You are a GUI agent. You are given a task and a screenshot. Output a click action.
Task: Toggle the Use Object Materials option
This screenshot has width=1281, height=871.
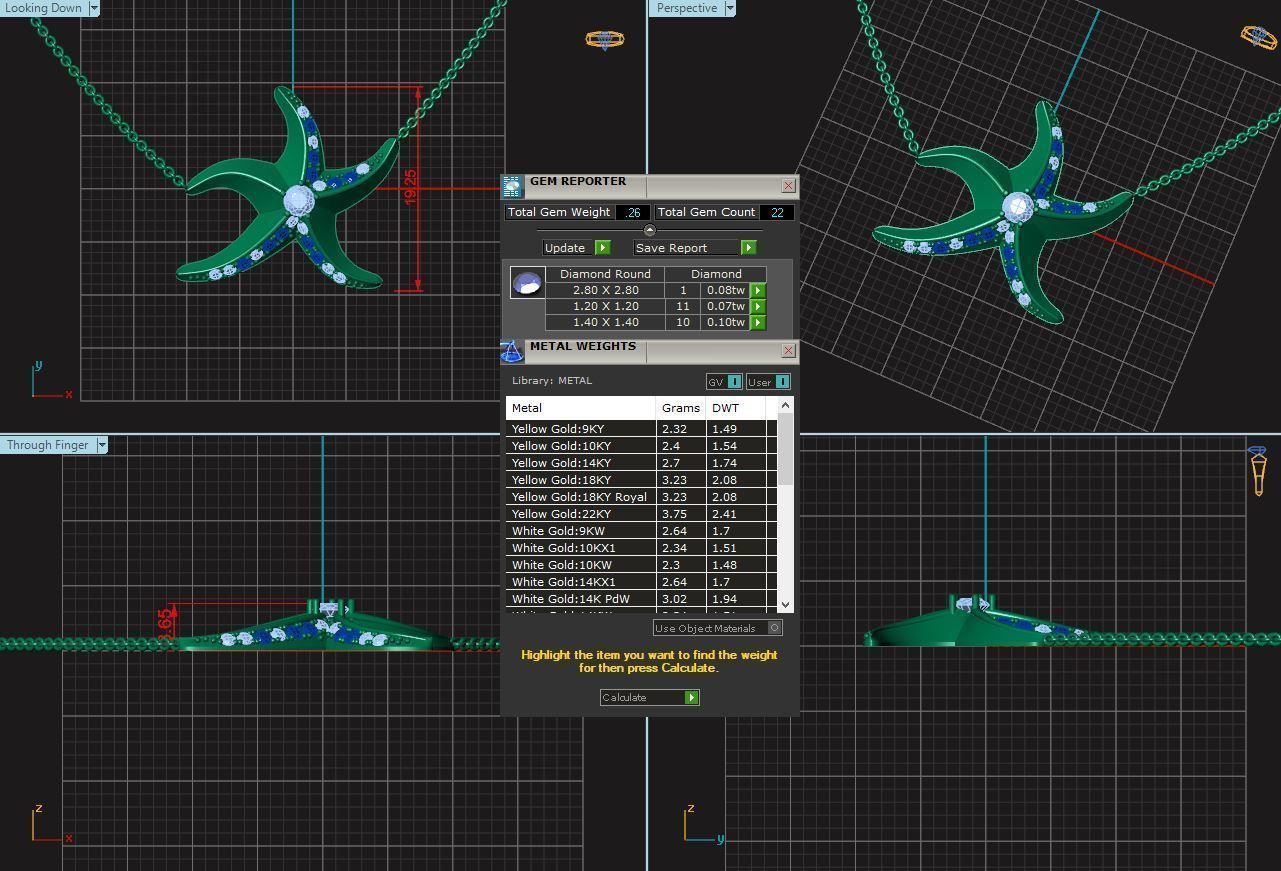click(718, 628)
